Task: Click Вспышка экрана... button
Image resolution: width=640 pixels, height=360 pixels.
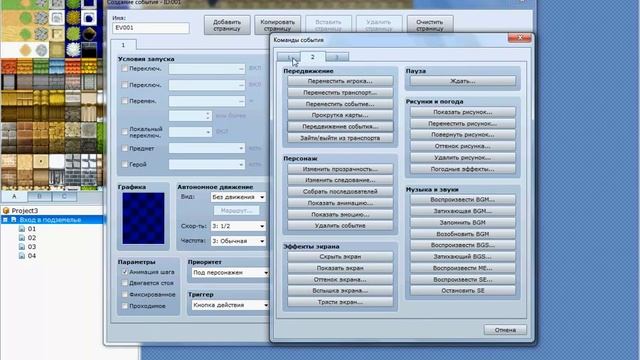Action: click(x=340, y=291)
